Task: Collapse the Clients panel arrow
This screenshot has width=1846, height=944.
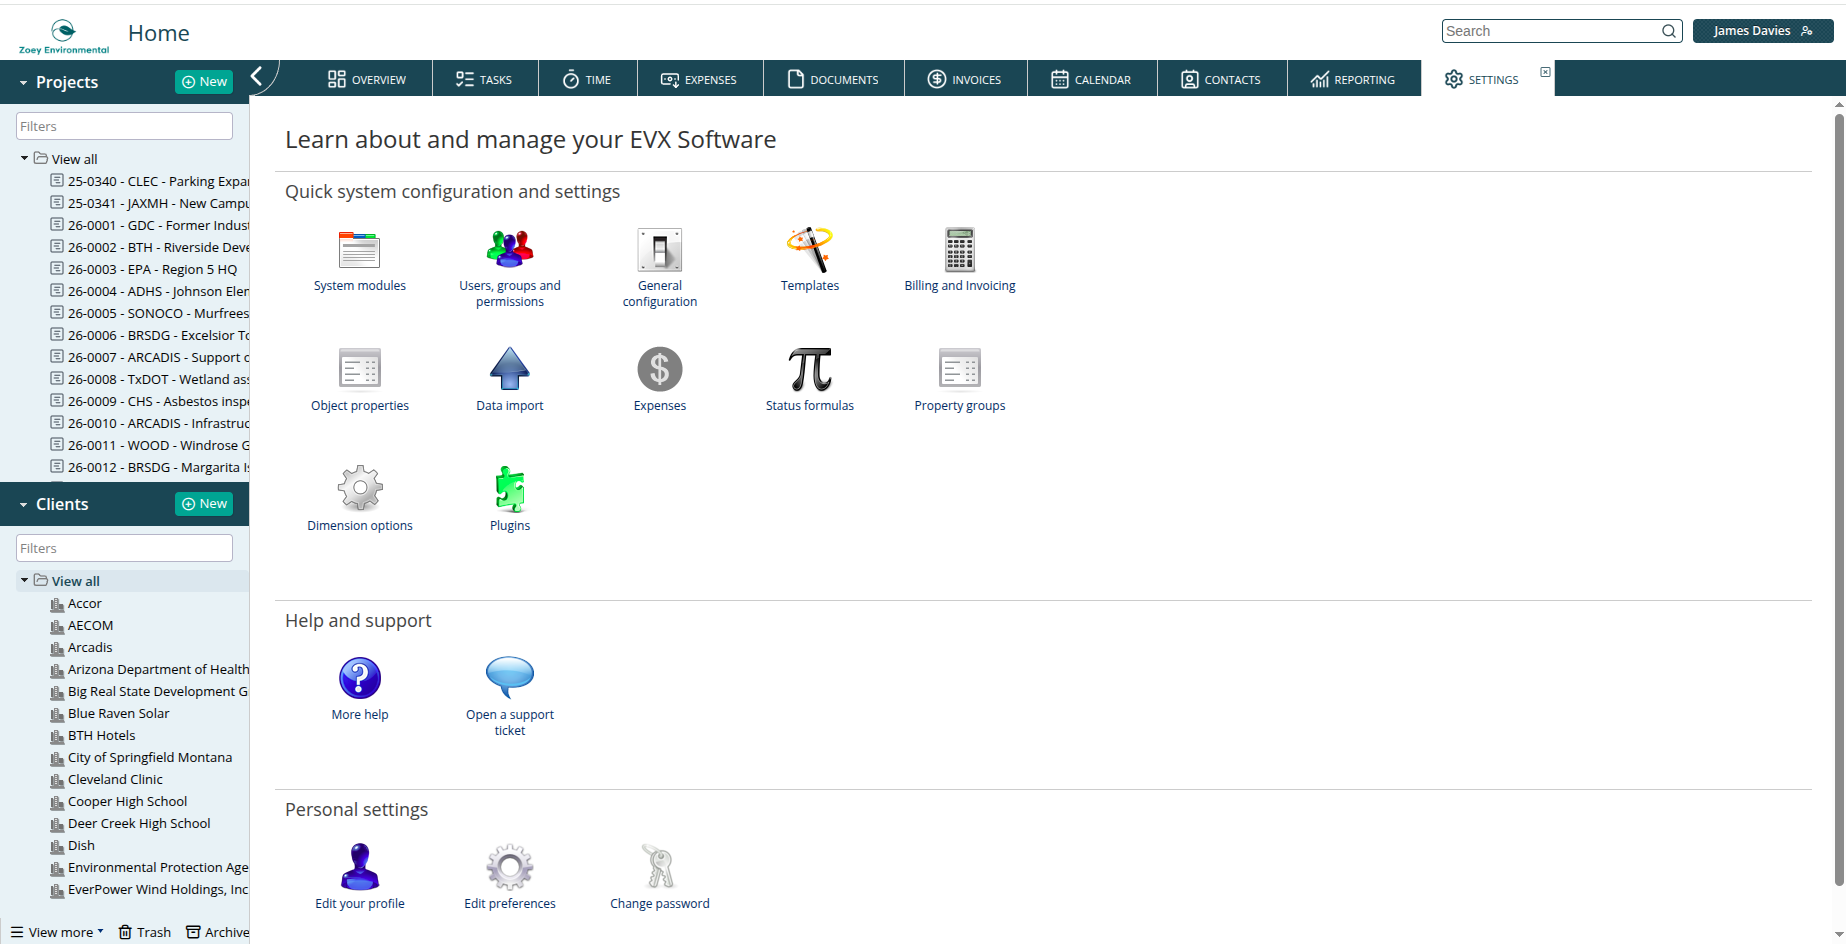Action: coord(23,505)
